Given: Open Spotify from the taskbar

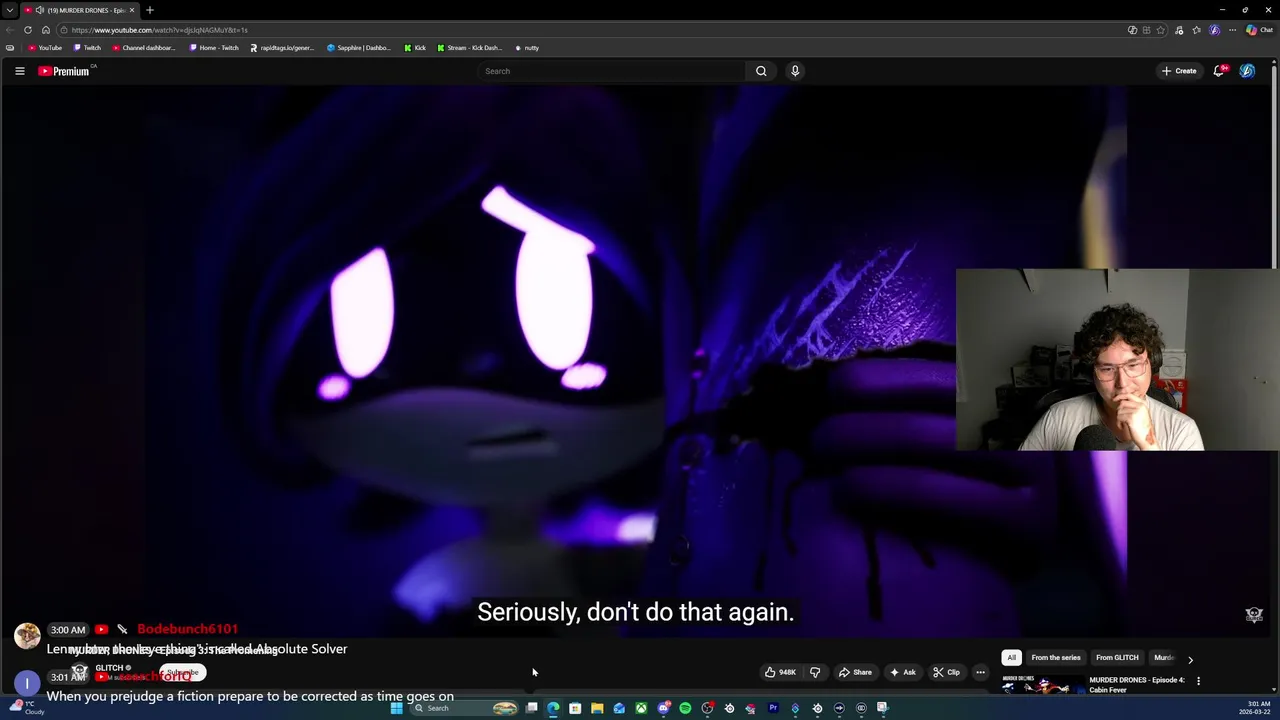Looking at the screenshot, I should (x=685, y=708).
